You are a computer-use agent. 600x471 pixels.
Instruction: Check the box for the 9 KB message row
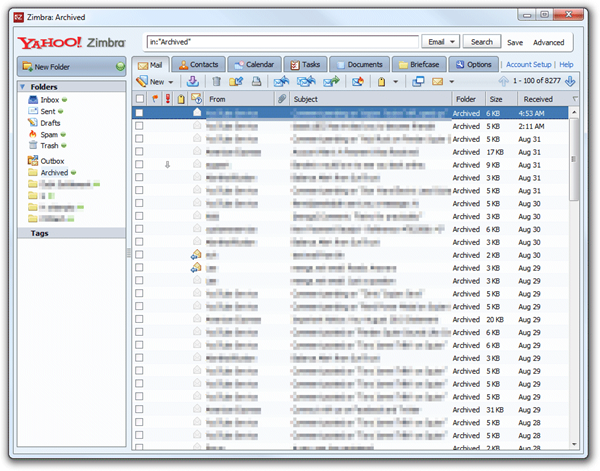(x=139, y=165)
